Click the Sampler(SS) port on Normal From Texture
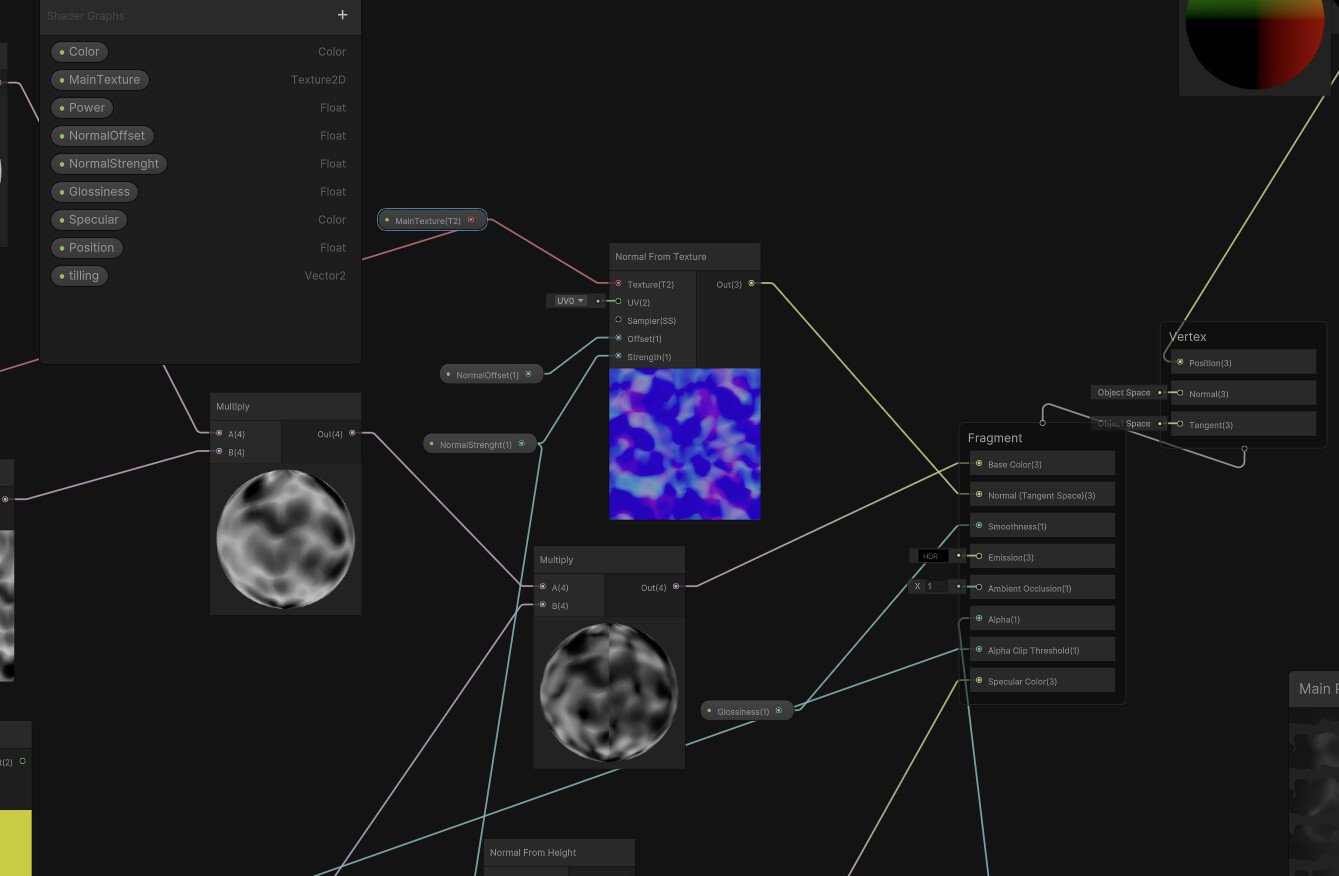This screenshot has height=876, width=1339. click(619, 320)
